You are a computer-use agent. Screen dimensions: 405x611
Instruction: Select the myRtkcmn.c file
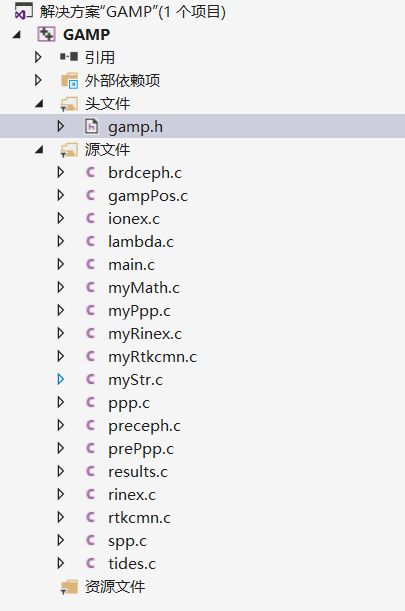click(x=152, y=357)
